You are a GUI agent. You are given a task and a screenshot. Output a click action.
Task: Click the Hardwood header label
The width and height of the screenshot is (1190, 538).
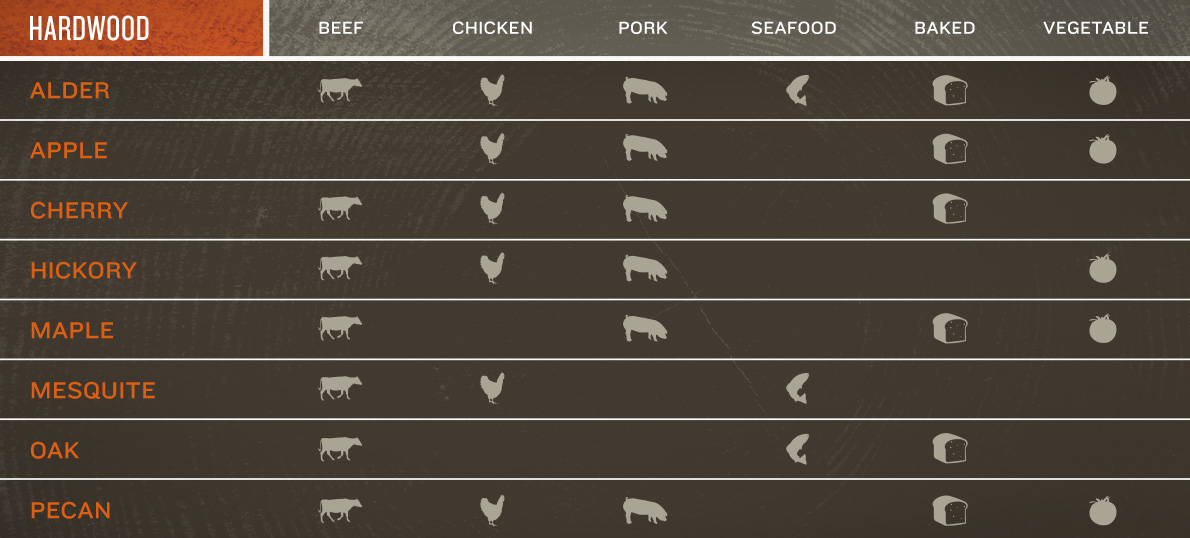(89, 29)
